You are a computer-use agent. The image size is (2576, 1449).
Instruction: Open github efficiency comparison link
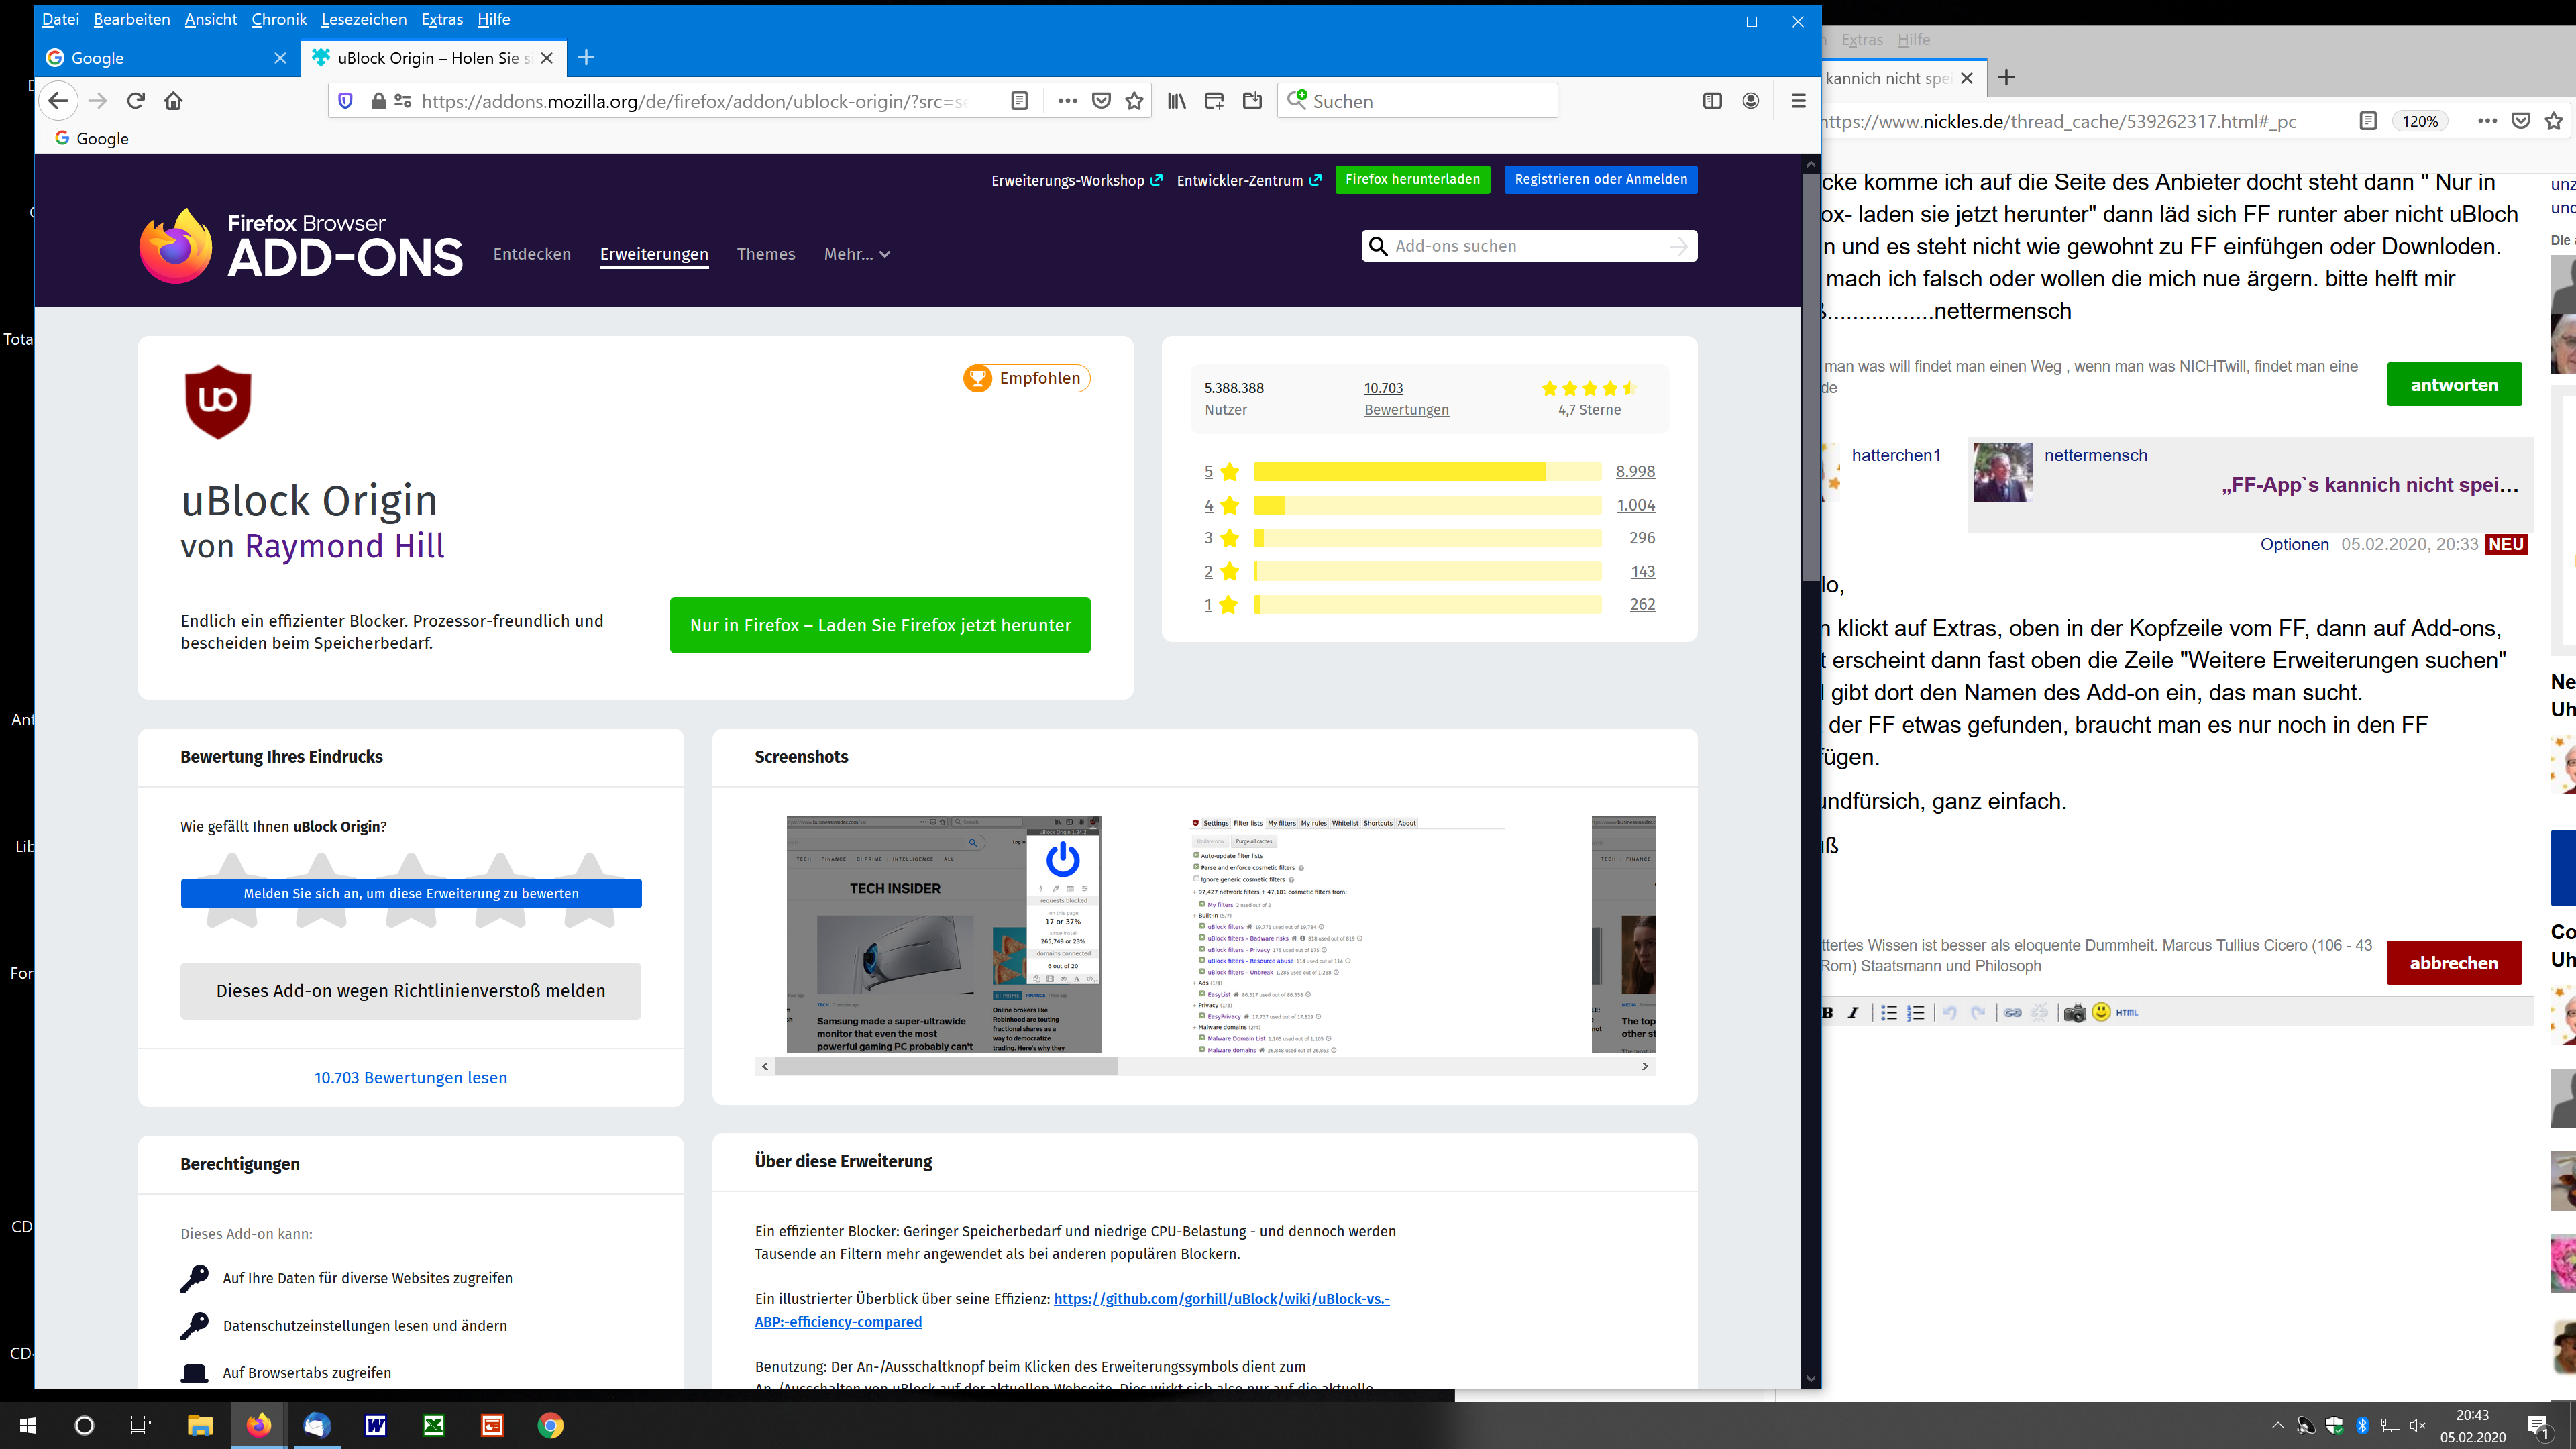coord(1072,1310)
